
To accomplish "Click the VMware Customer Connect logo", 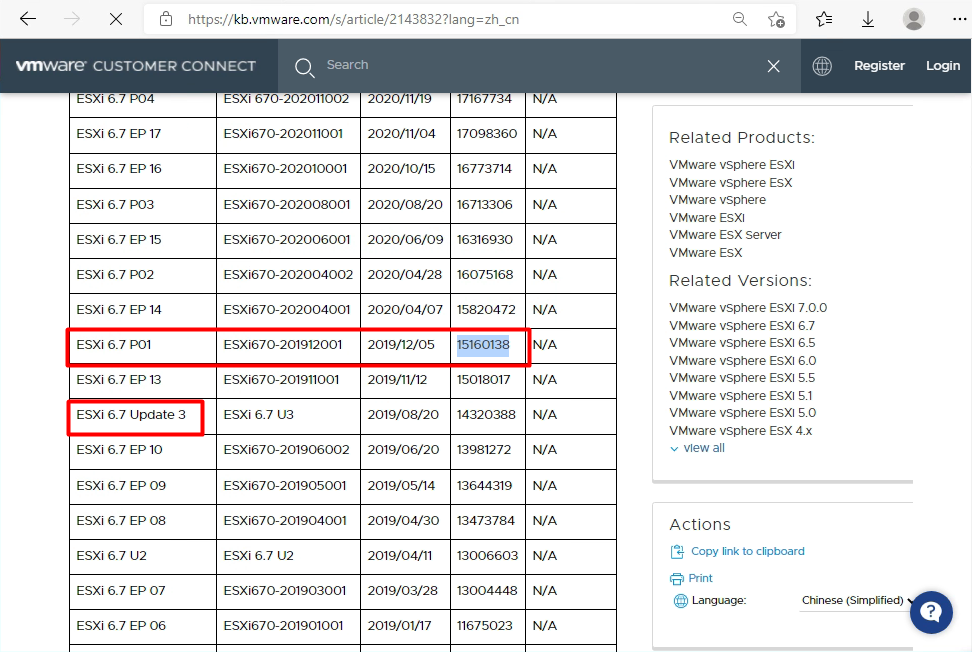I will (x=136, y=66).
